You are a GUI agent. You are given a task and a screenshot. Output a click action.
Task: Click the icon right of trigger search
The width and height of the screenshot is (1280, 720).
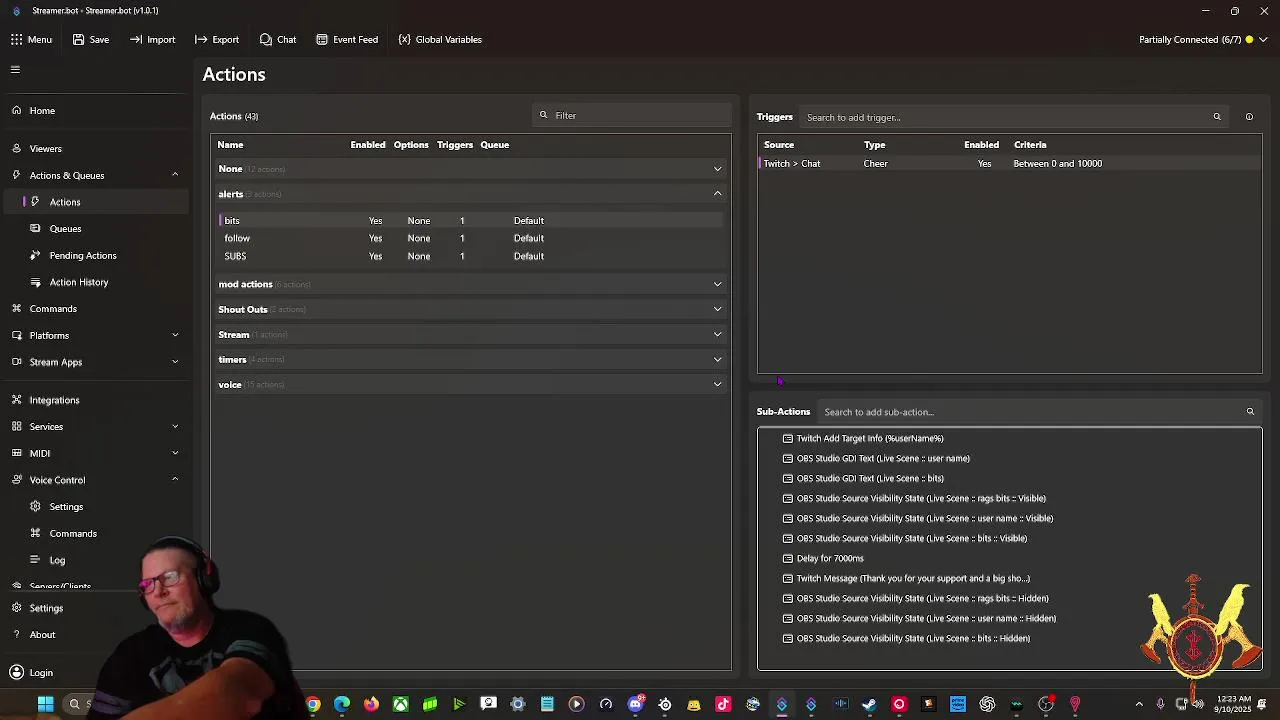[1249, 117]
